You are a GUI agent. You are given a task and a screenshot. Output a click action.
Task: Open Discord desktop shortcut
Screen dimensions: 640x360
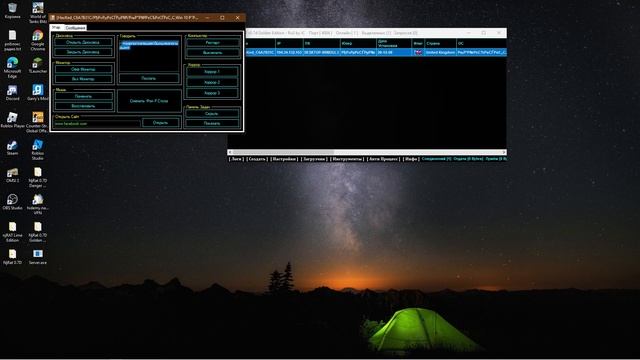(x=12, y=93)
